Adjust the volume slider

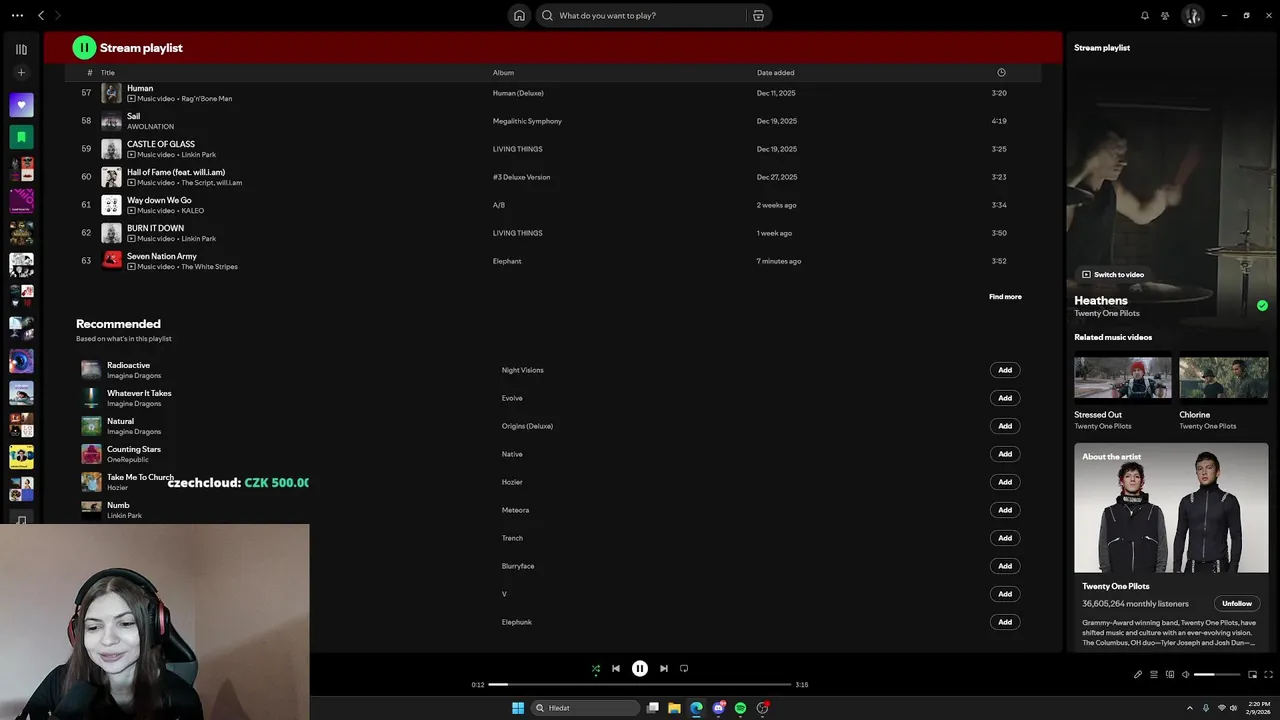[1217, 674]
